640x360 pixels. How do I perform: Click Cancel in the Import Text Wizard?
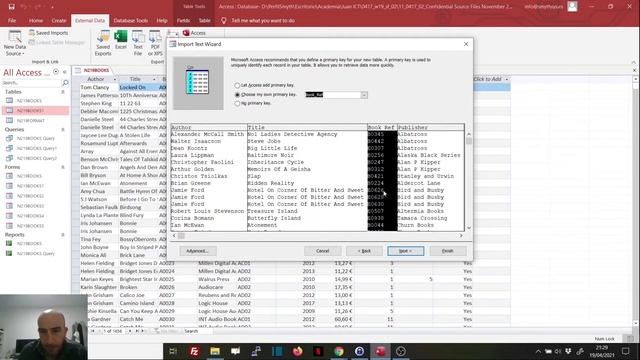click(322, 251)
